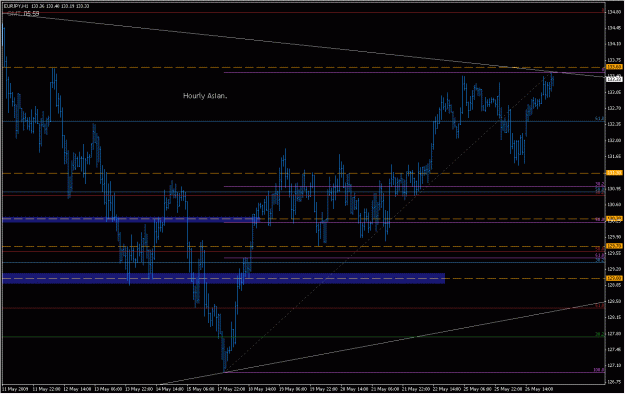
Task: Select the long blue support zone rectangle
Action: point(224,278)
